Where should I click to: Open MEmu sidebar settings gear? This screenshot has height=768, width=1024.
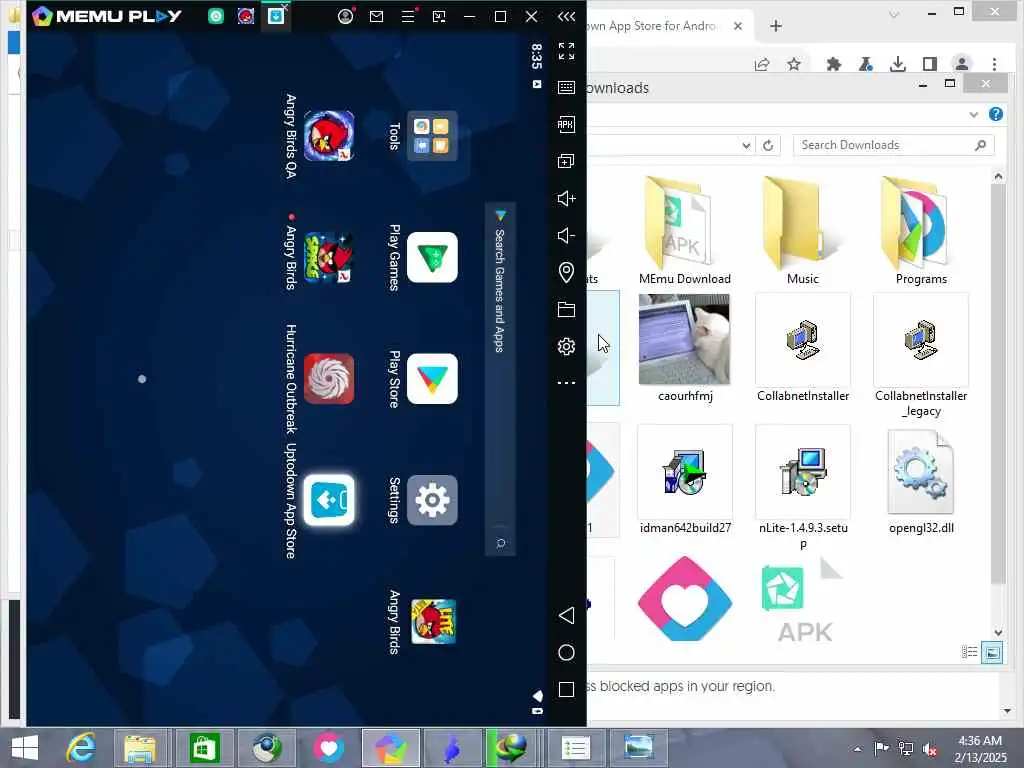(x=566, y=346)
